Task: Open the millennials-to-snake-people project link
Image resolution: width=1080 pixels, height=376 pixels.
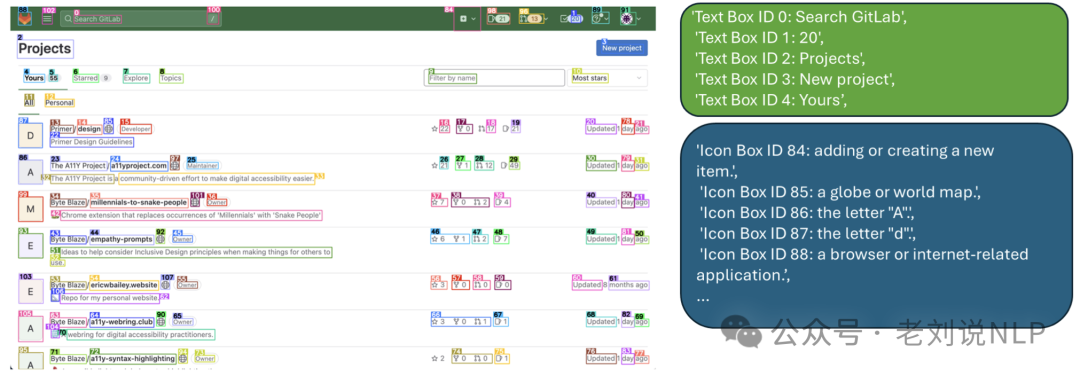Action: pos(138,202)
